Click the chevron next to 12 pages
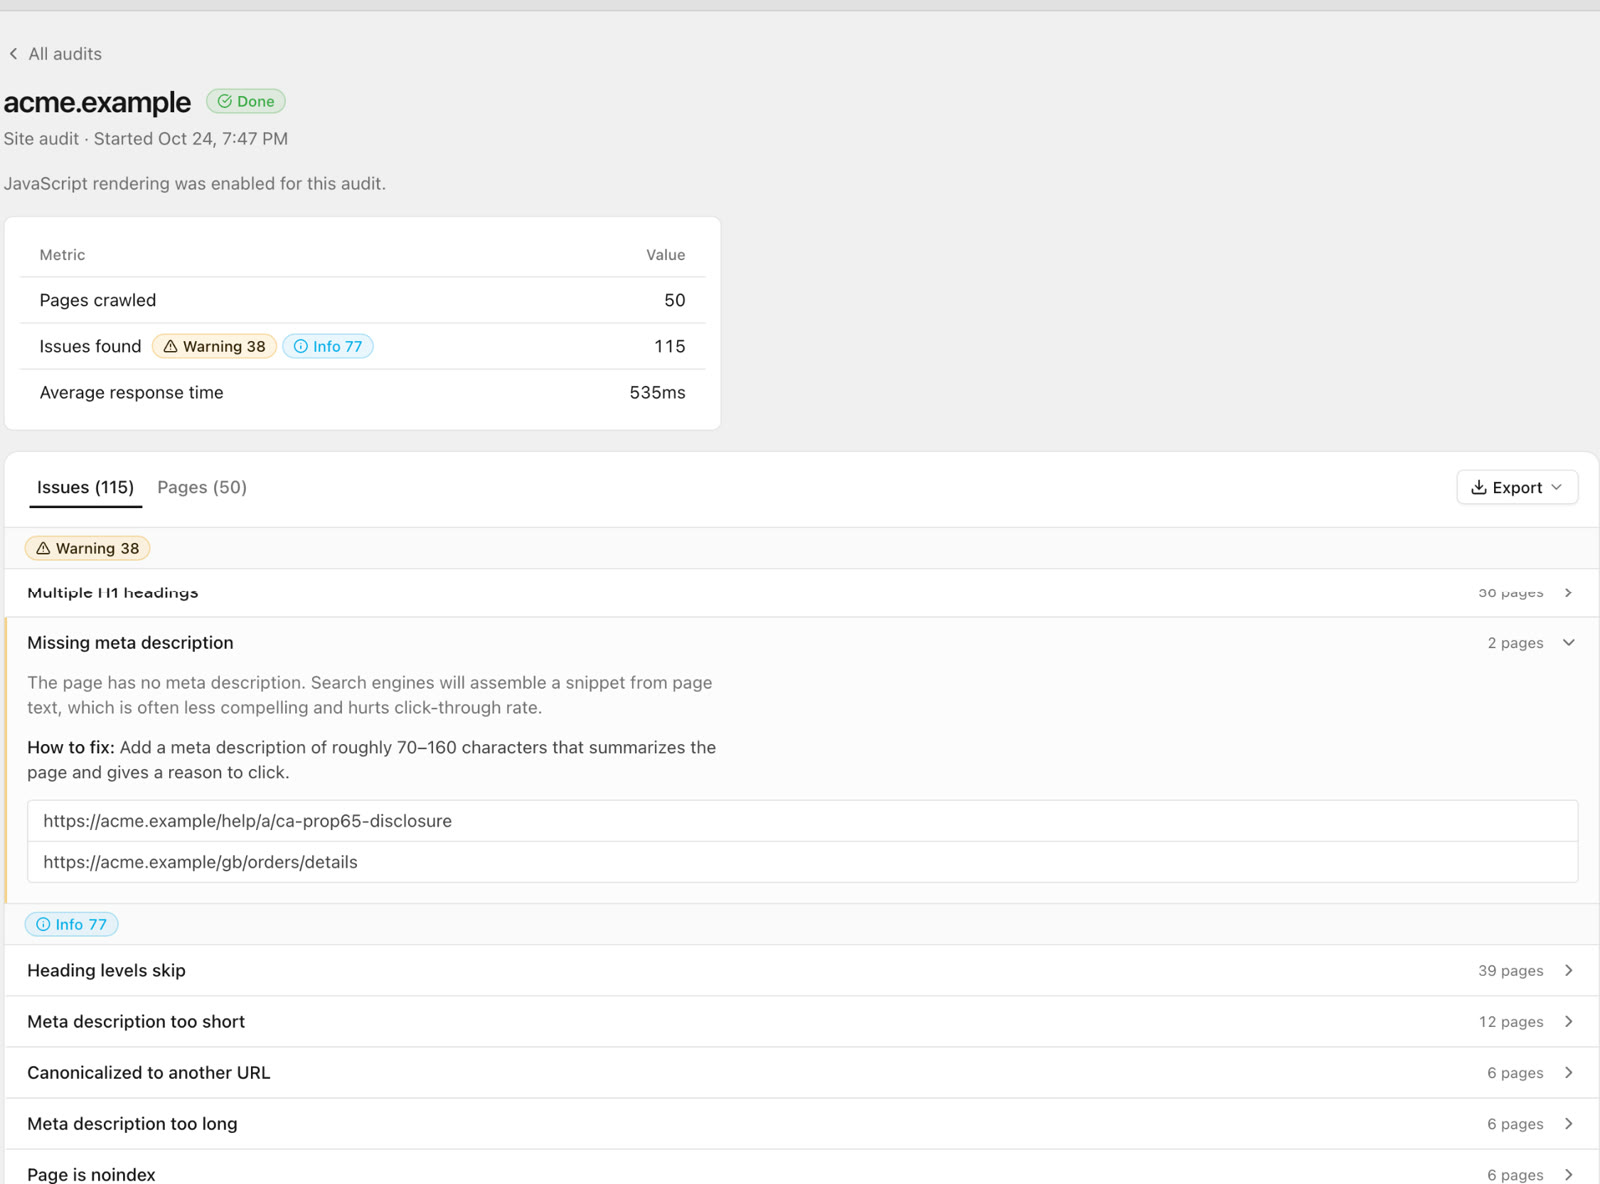This screenshot has height=1184, width=1600. coord(1568,1021)
